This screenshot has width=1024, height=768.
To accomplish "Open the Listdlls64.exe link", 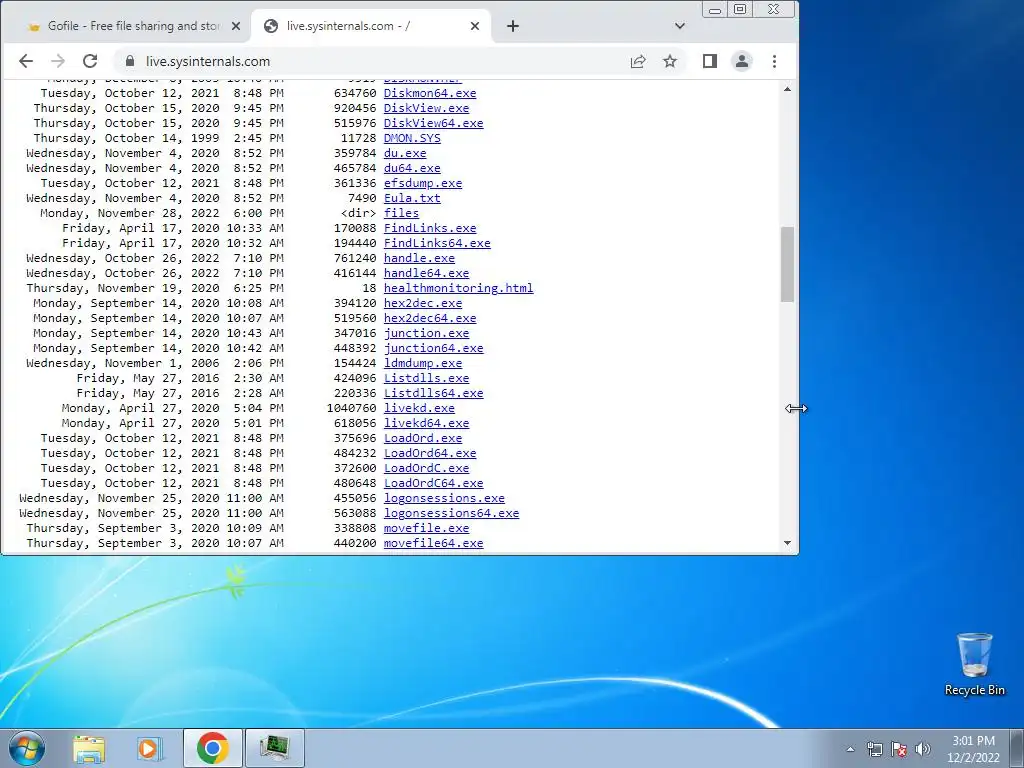I will 434,393.
